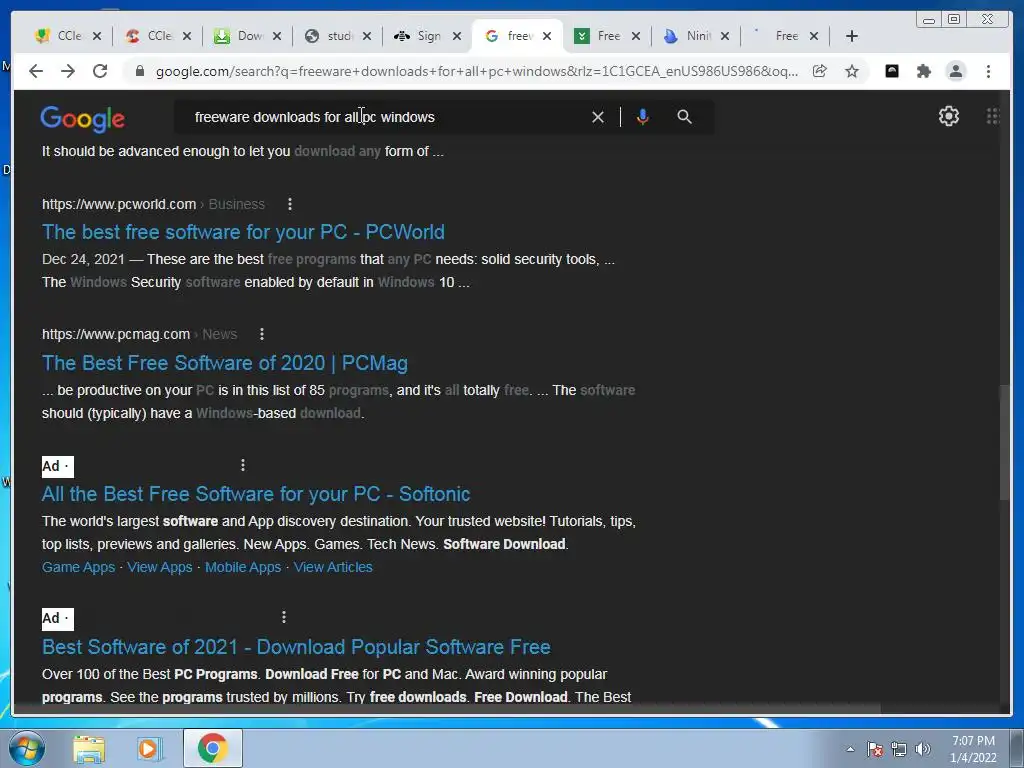The image size is (1024, 768).
Task: Open Windows Explorer from taskbar
Action: pyautogui.click(x=89, y=749)
